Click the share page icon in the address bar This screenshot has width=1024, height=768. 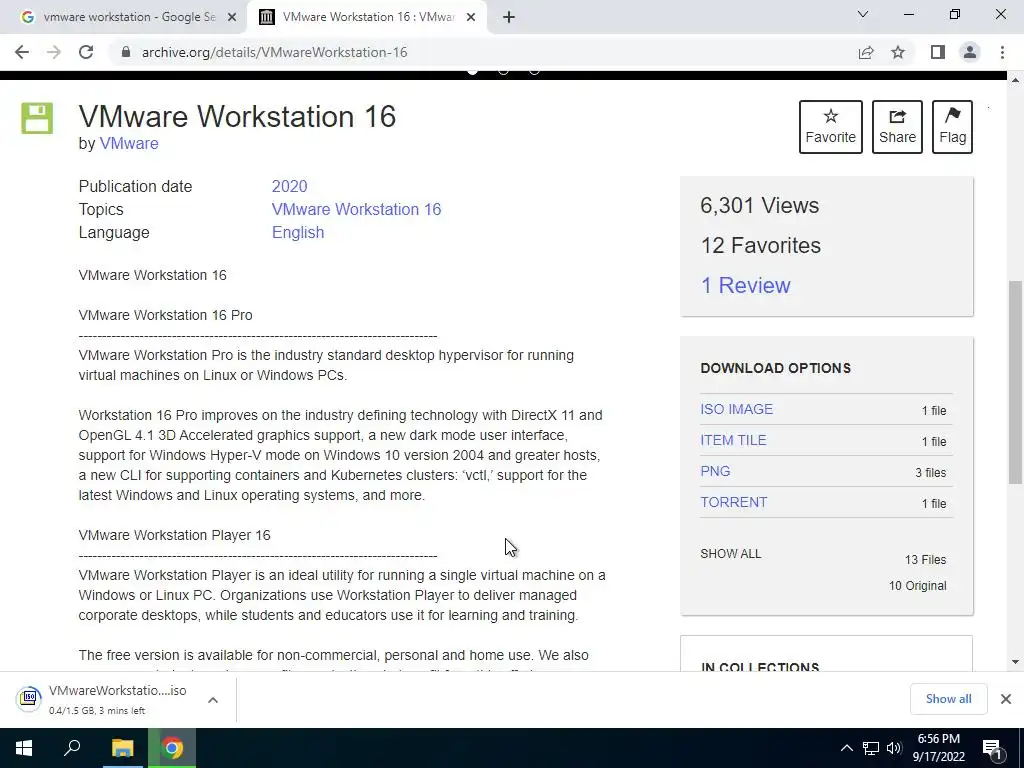tap(866, 52)
